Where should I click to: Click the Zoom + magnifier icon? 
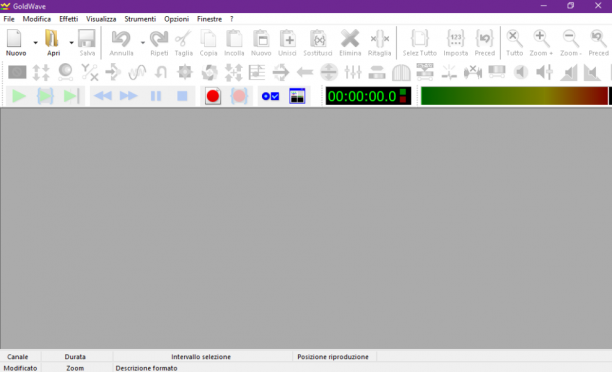pos(541,43)
